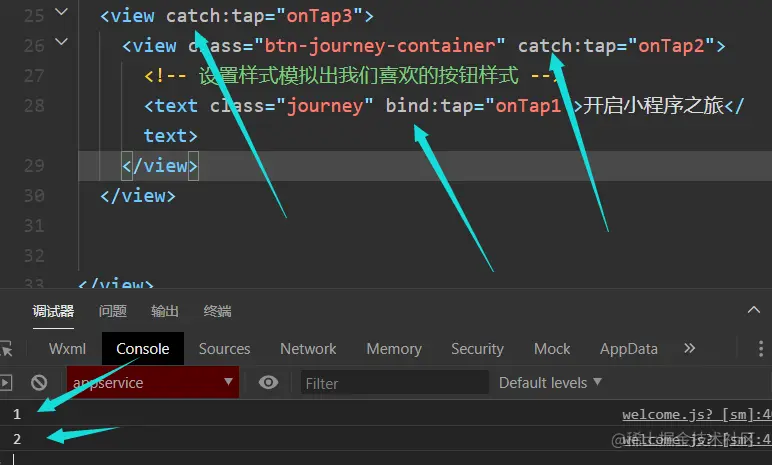
Task: Click the 设置样式模拟出我们喜欢的按钮样式 comment
Action: (x=358, y=76)
